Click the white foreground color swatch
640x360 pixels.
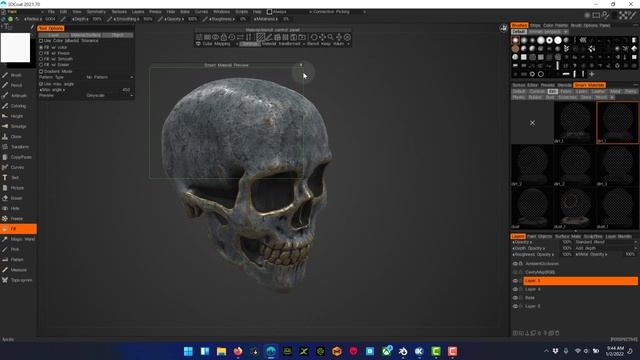point(16,48)
